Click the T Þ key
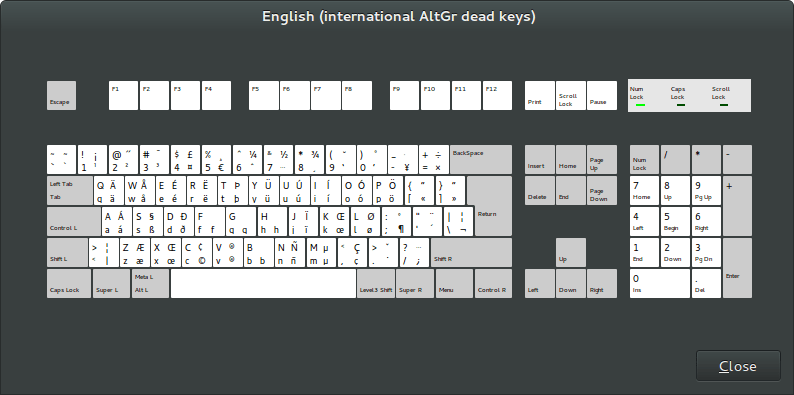 coord(233,190)
